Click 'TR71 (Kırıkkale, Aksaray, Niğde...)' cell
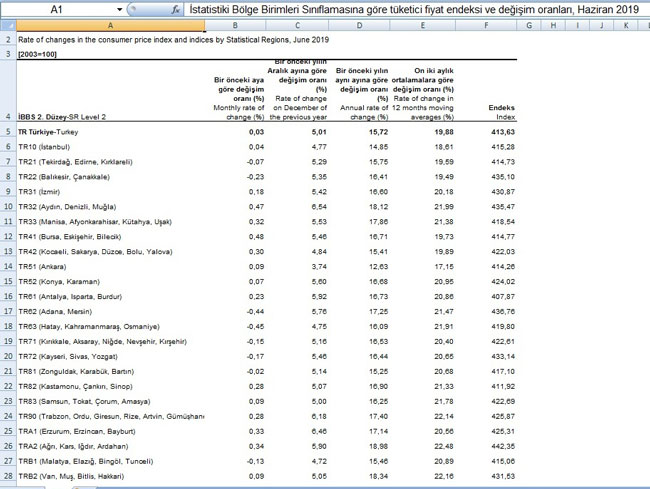This screenshot has width=650, height=489. (102, 341)
